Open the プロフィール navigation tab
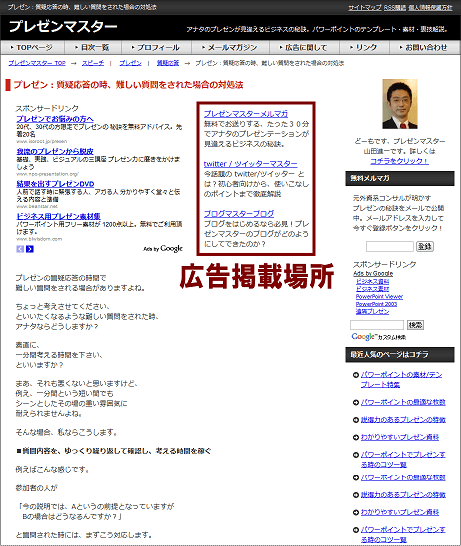Viewport: 461px width, 546px height. pos(156,47)
